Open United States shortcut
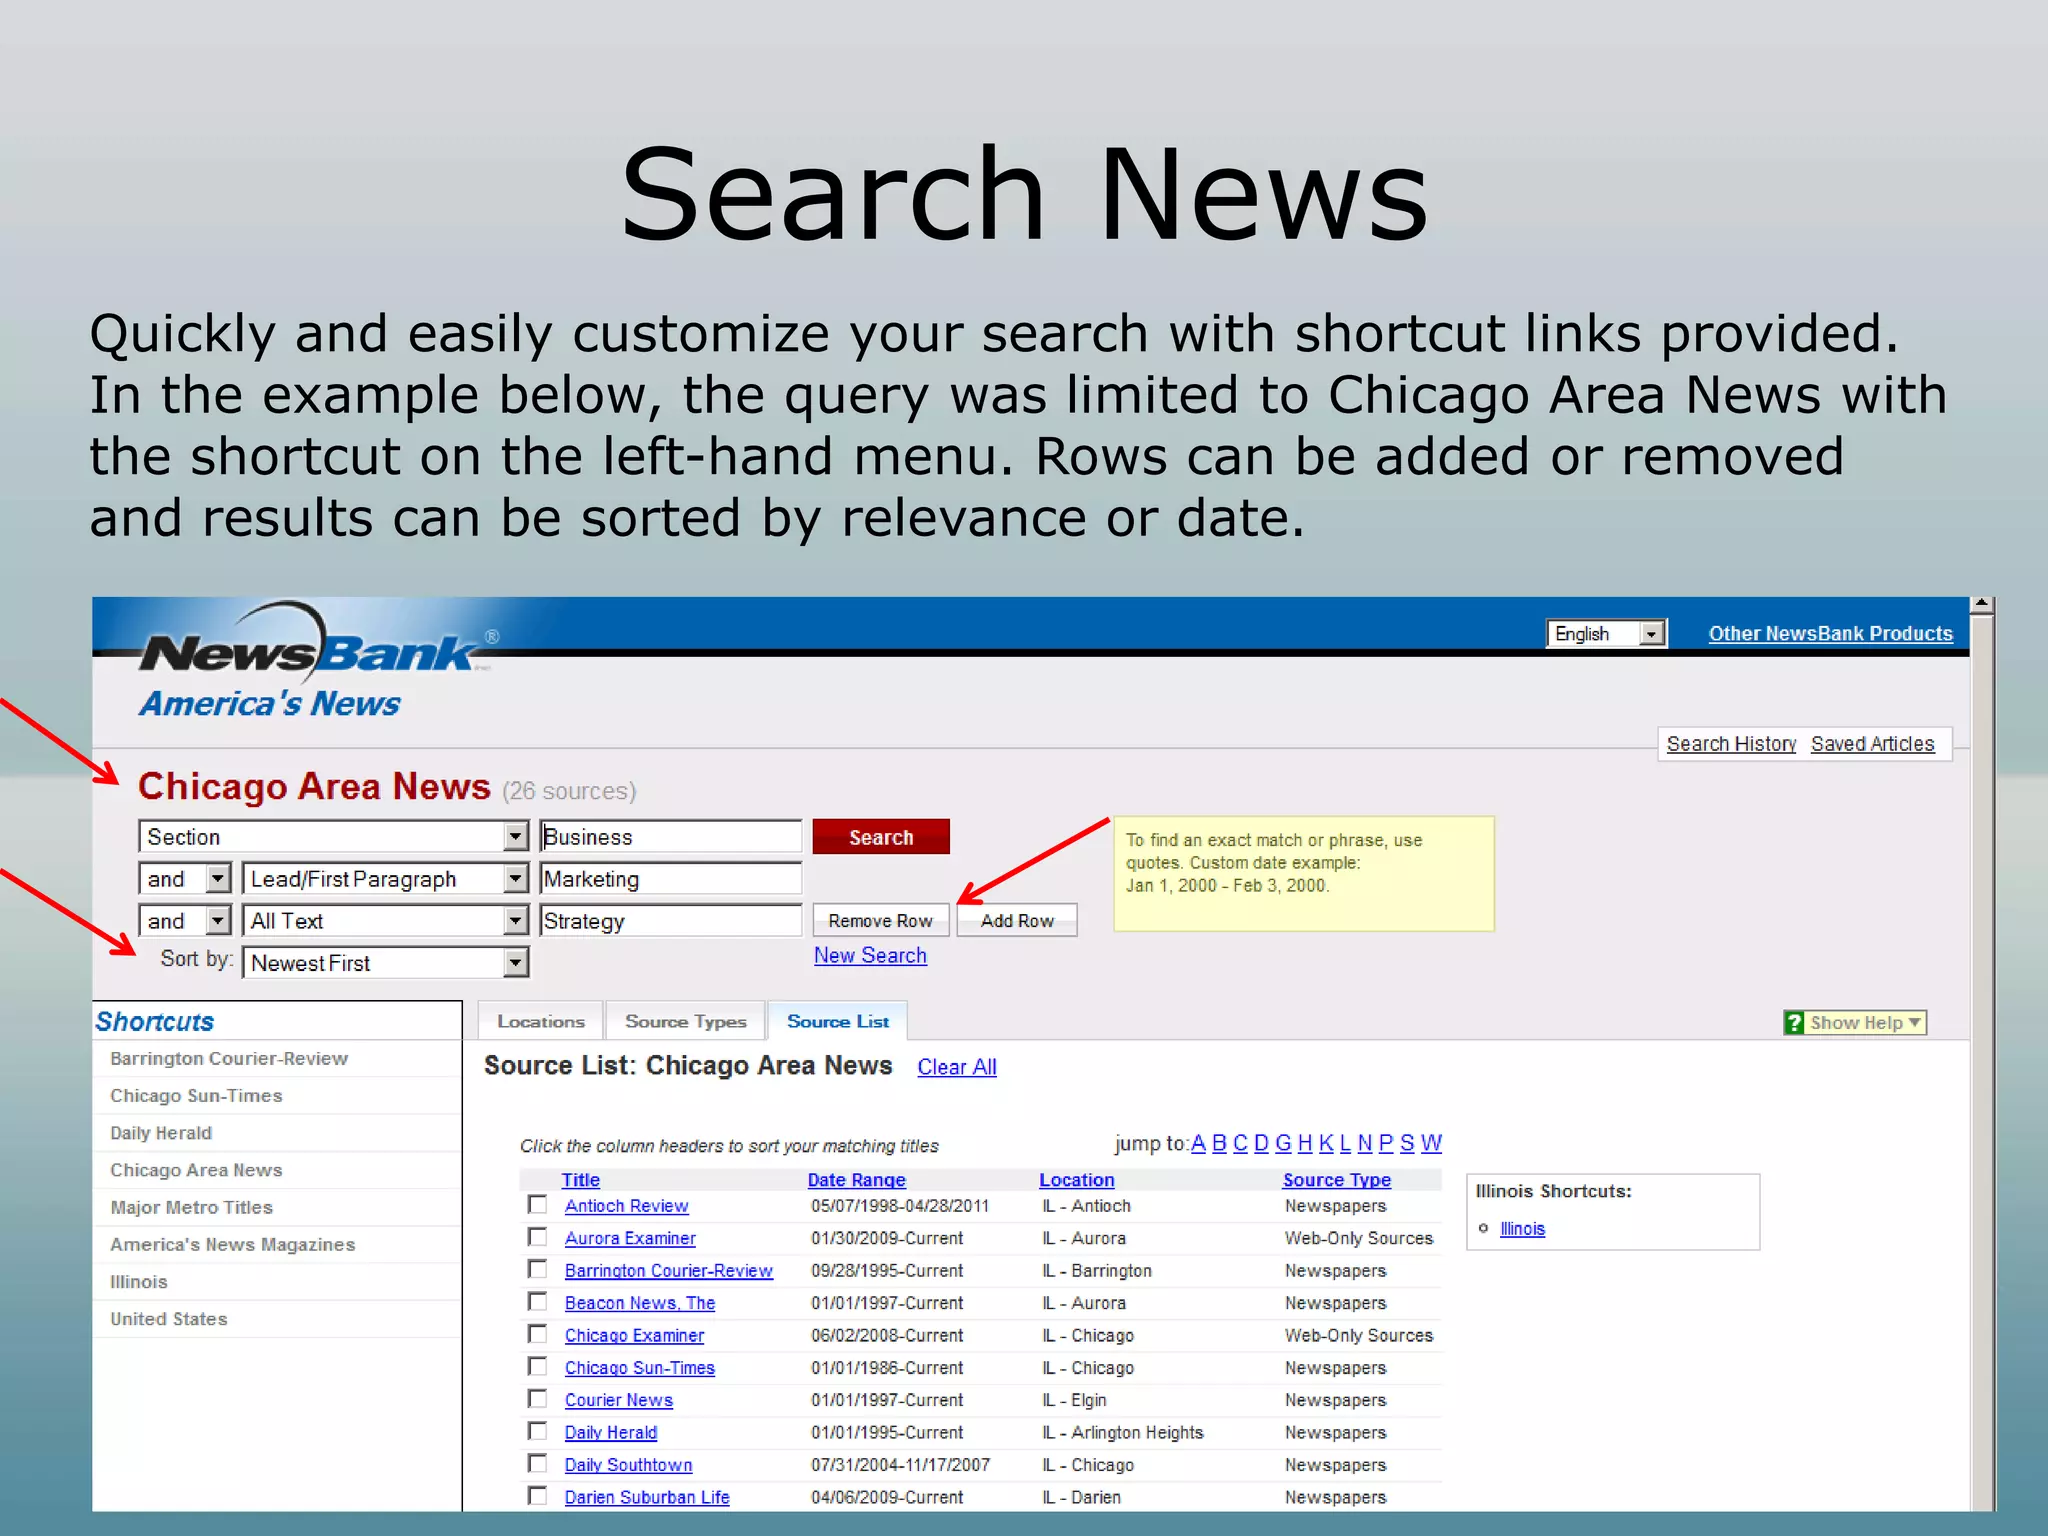The image size is (2048, 1536). 169,1318
